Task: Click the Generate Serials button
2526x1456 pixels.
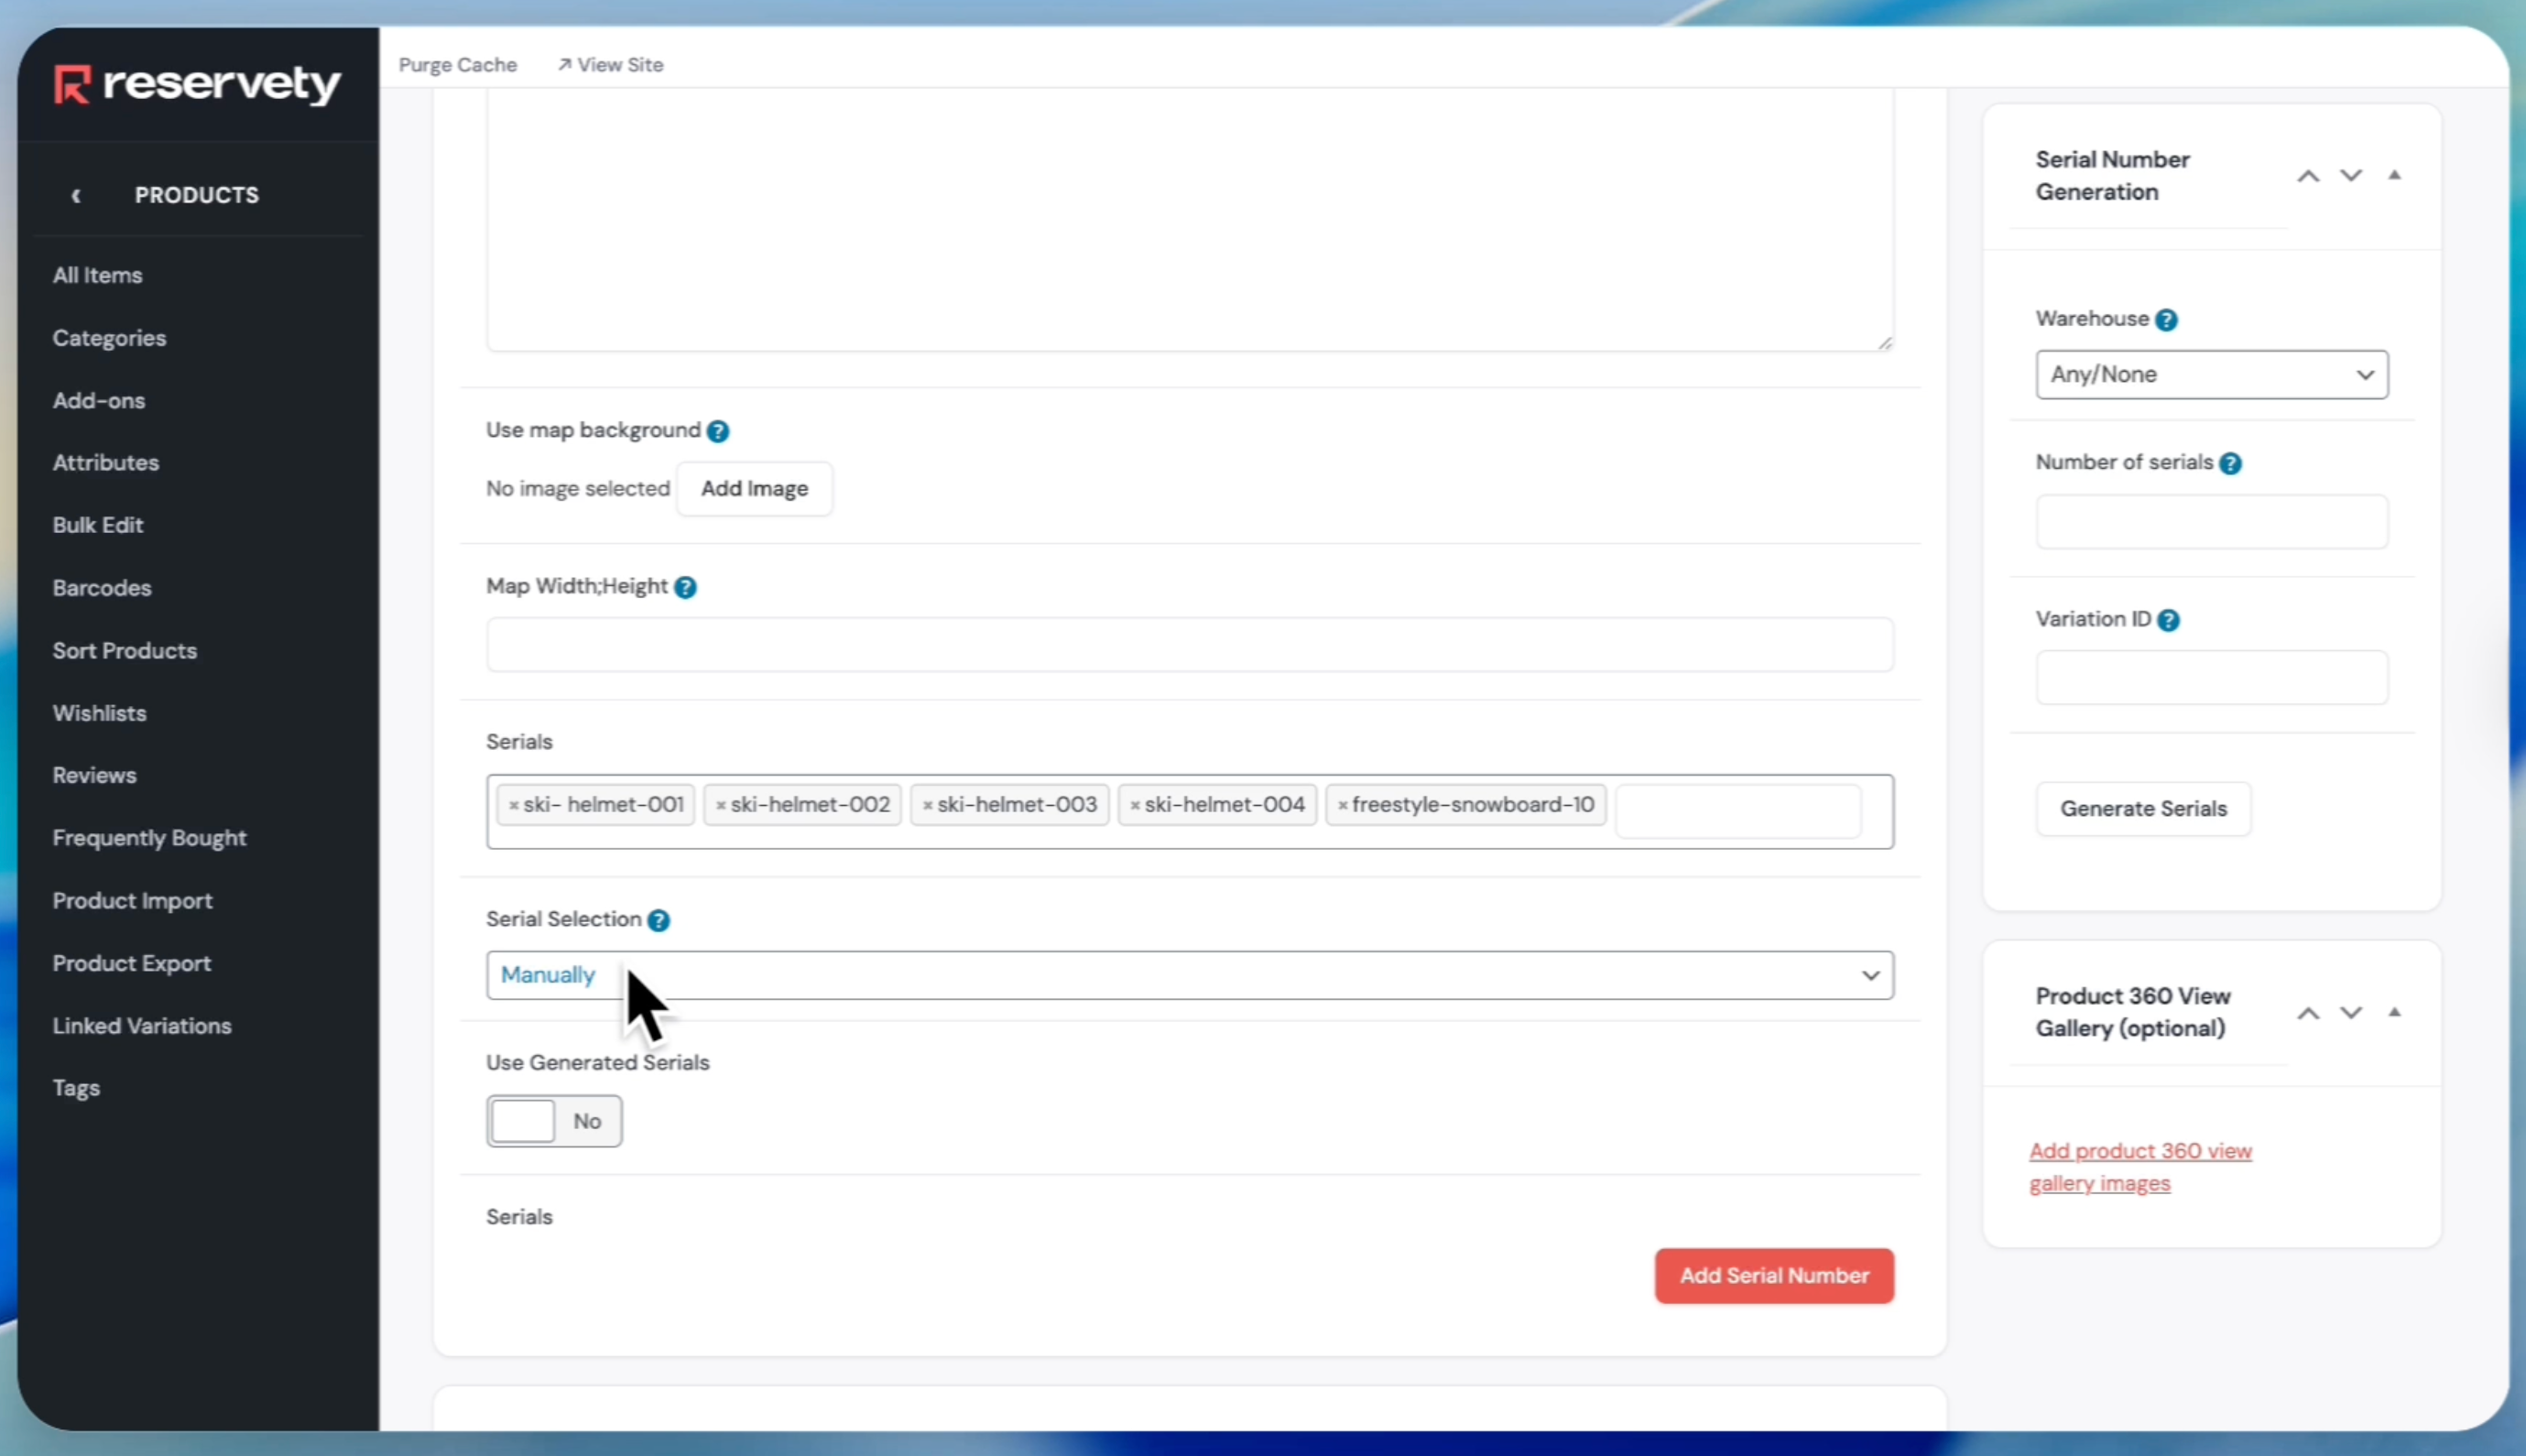Action: tap(2143, 809)
